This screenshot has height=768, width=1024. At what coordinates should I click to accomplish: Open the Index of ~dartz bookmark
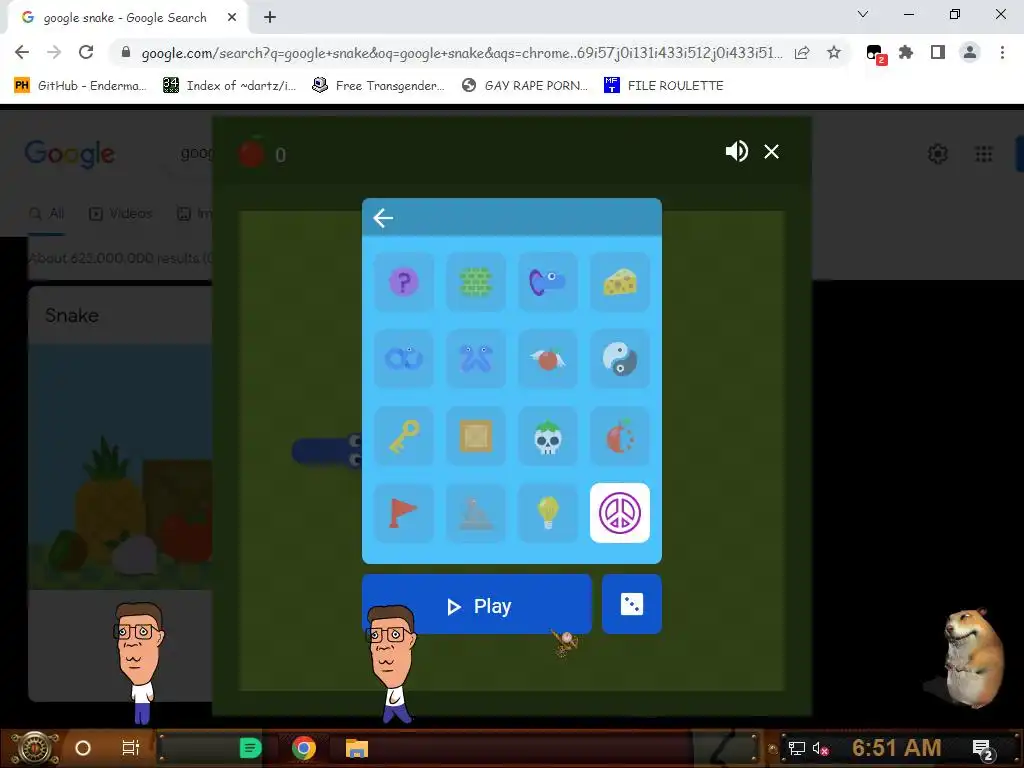tap(230, 86)
